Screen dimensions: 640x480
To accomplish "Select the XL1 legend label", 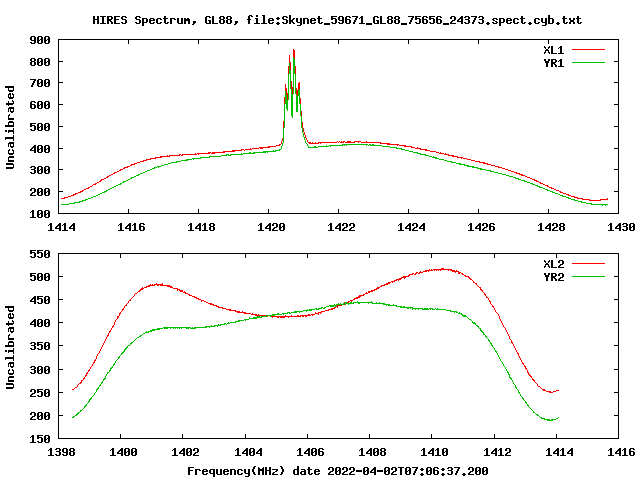I will coord(553,50).
